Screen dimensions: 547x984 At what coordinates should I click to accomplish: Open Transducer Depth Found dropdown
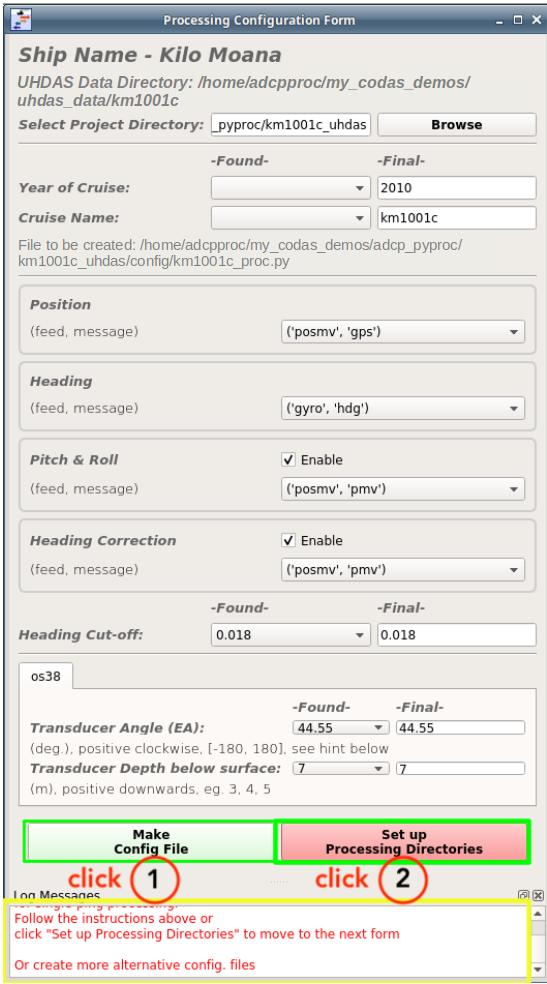point(341,768)
